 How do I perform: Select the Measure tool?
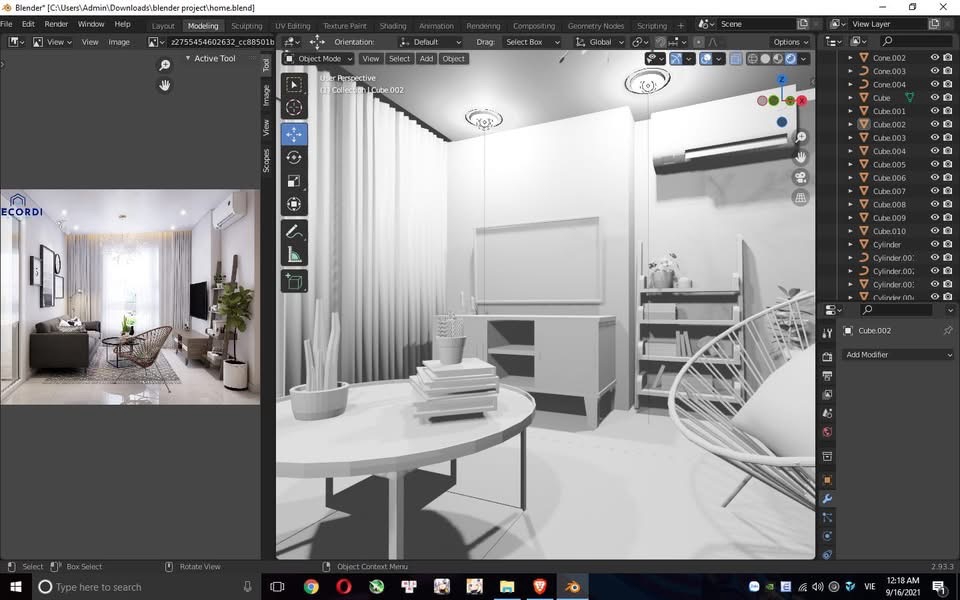(x=294, y=255)
